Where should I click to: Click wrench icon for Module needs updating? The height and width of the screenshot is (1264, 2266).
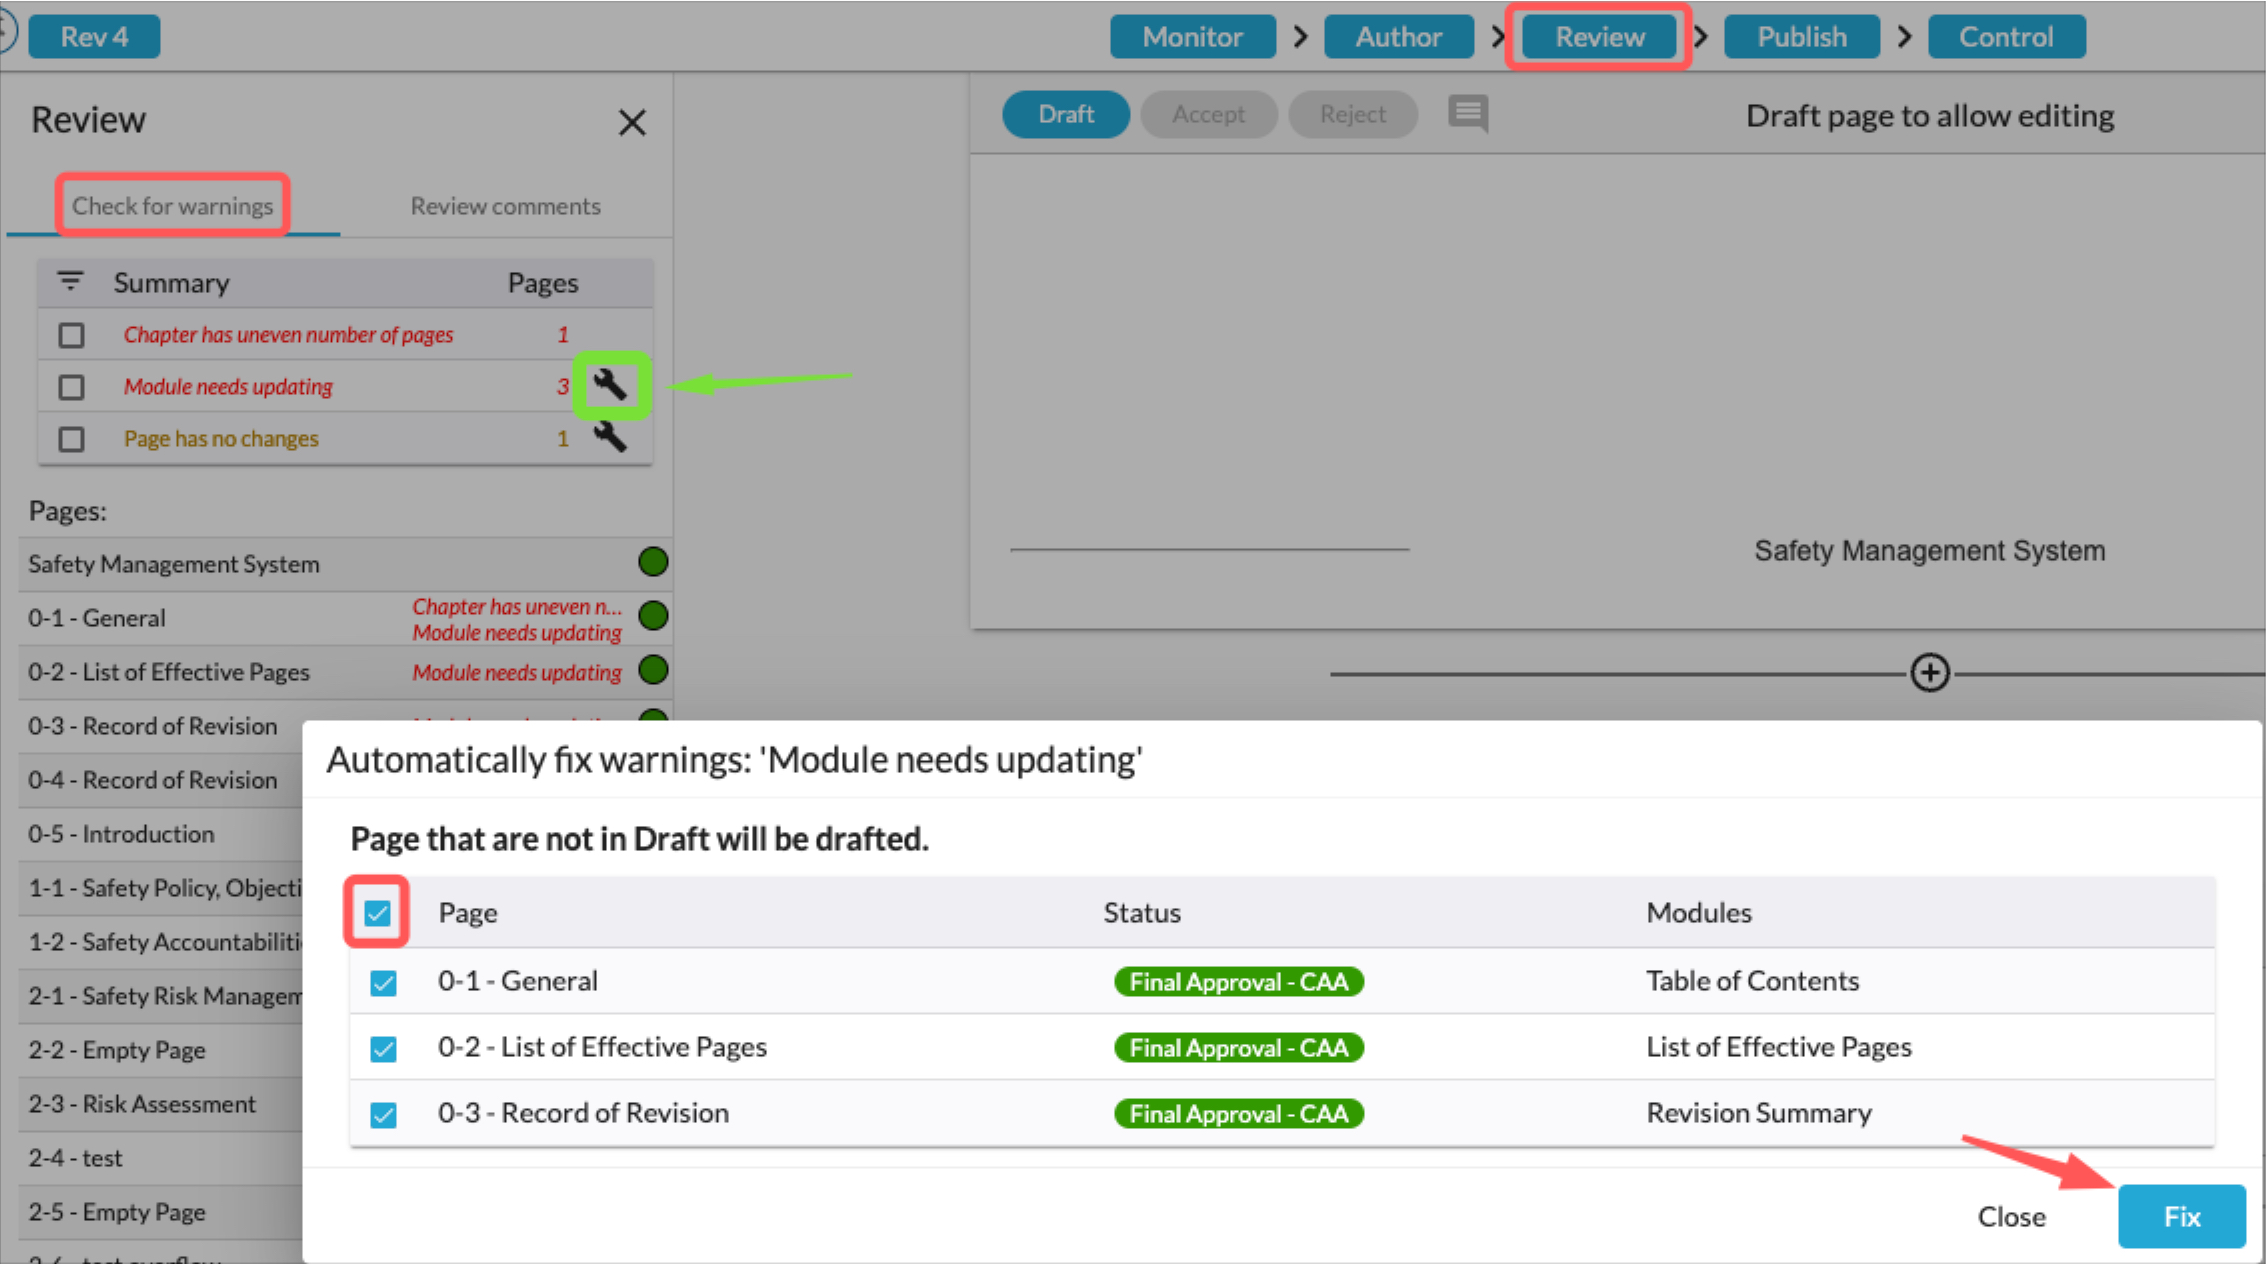click(609, 385)
